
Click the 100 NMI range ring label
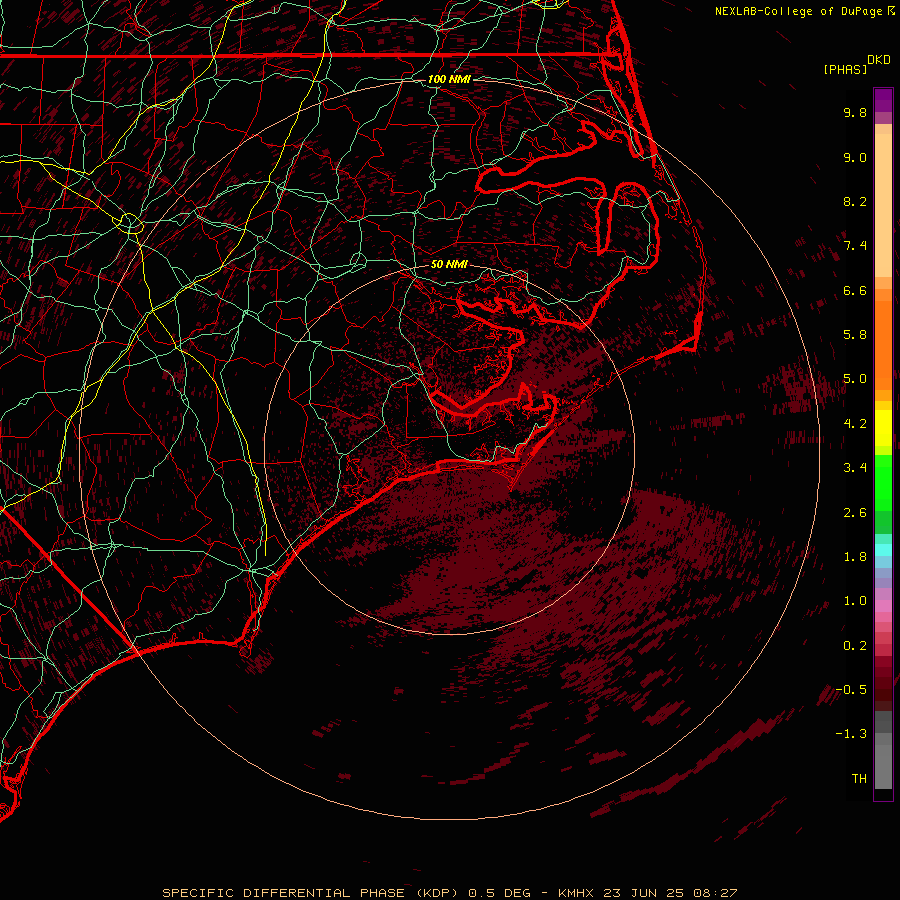(449, 79)
